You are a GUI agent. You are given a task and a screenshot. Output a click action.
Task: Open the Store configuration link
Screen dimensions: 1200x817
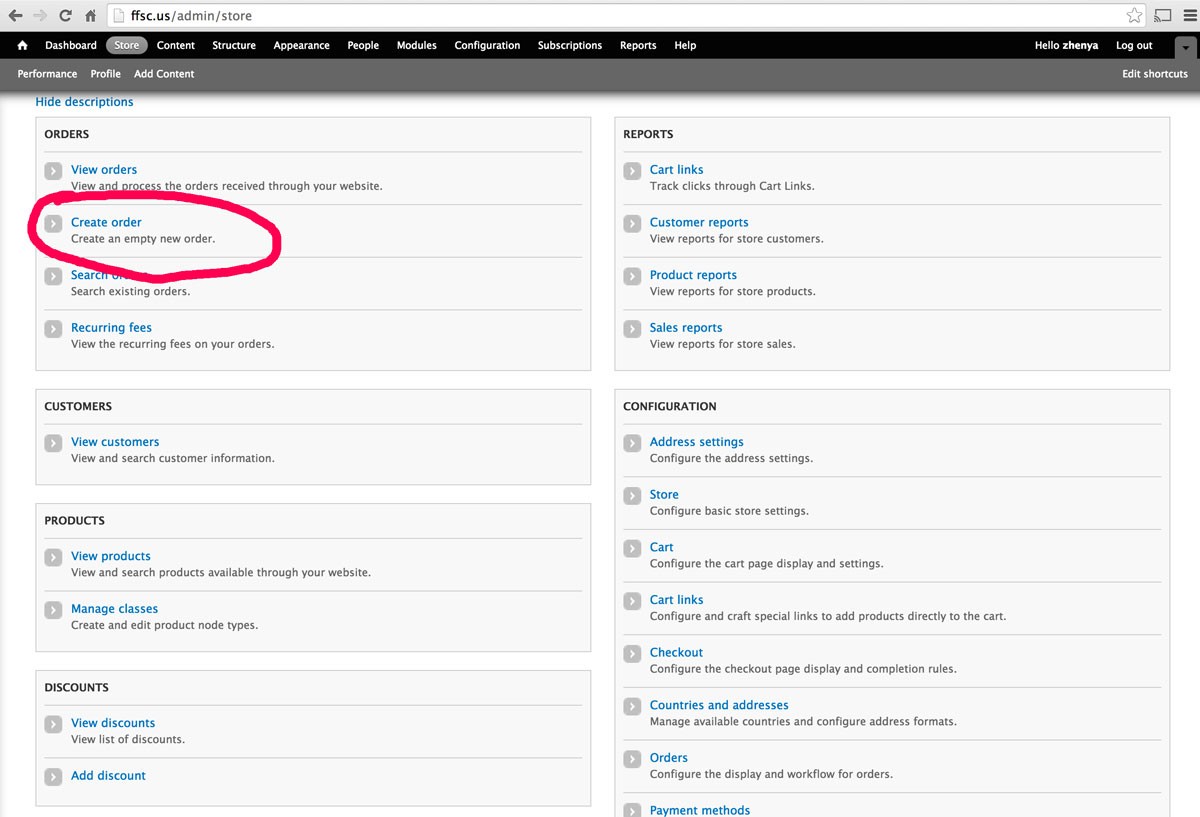[664, 495]
